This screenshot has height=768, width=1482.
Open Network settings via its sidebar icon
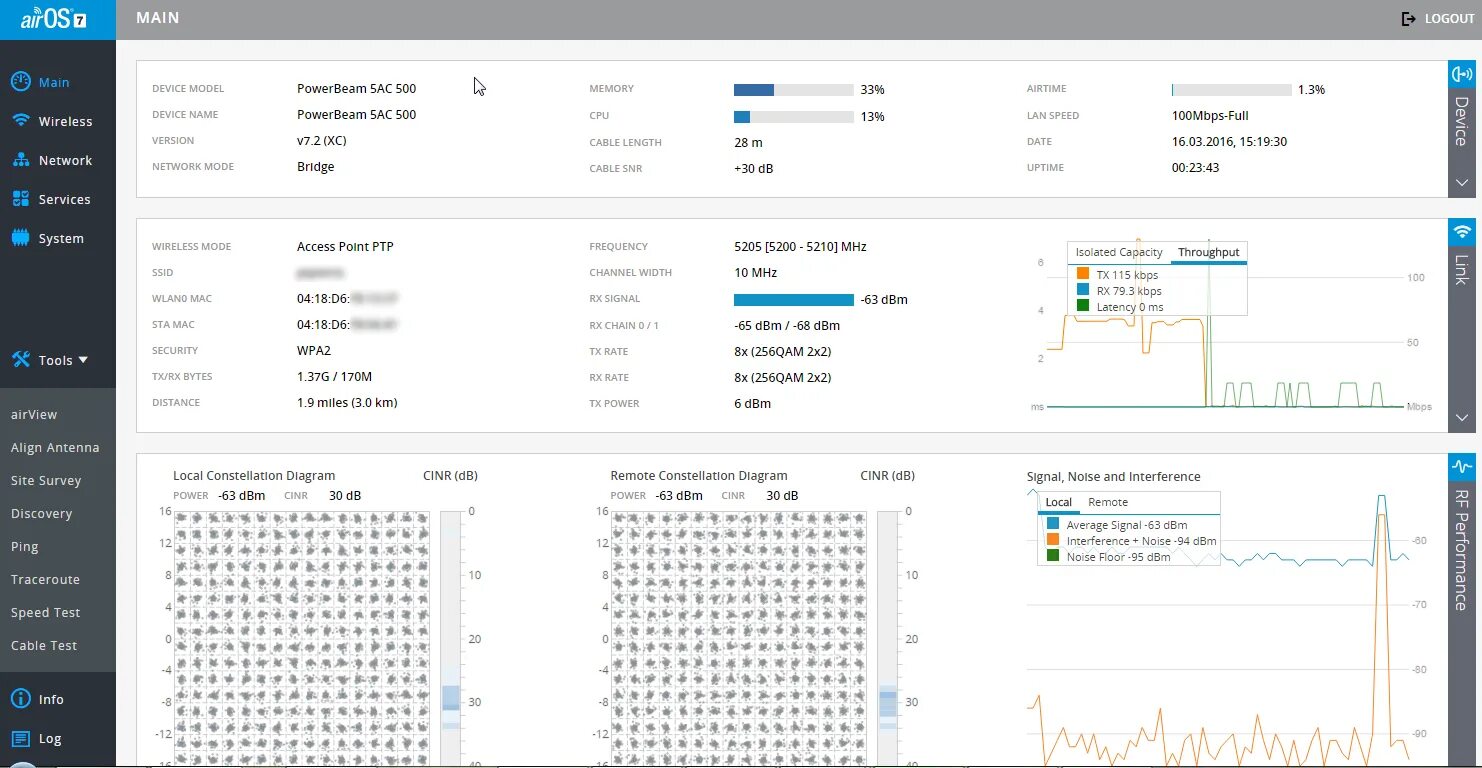pyautogui.click(x=20, y=160)
